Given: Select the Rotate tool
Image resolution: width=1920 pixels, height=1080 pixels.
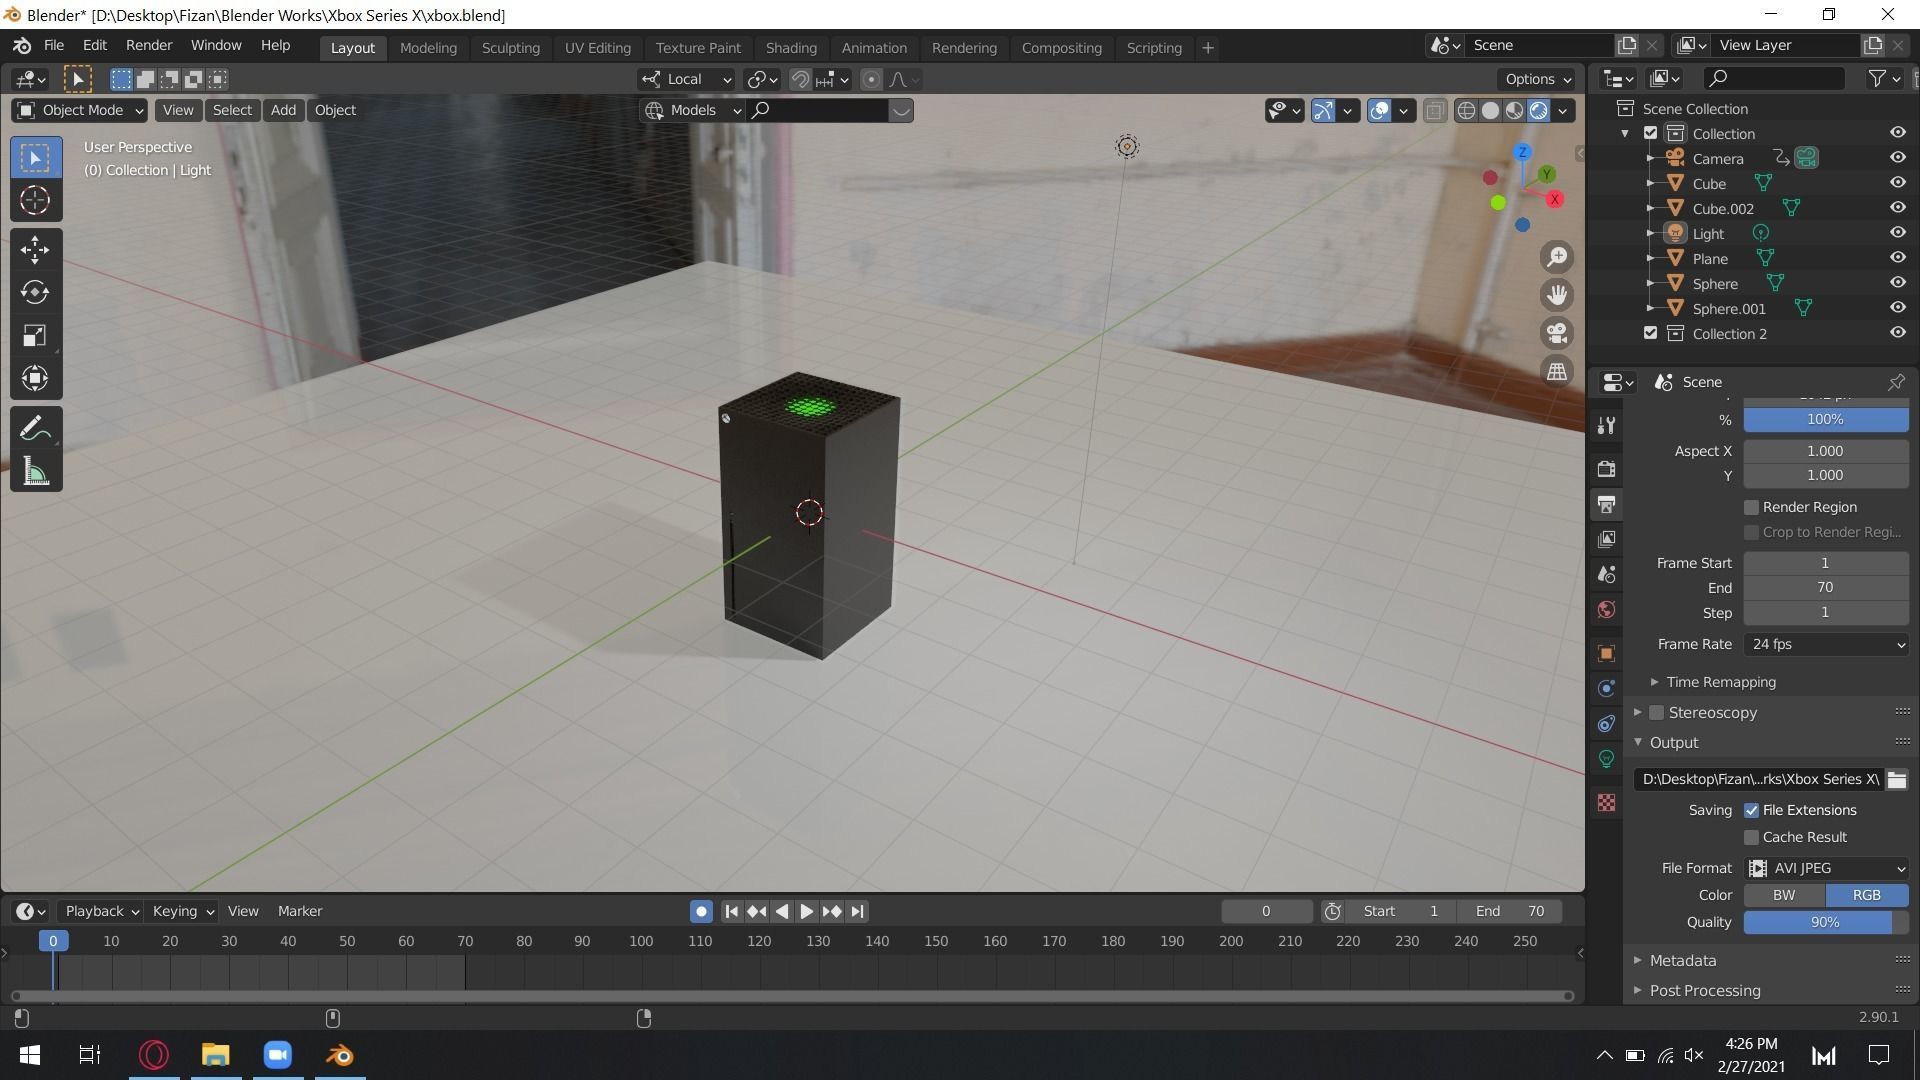Looking at the screenshot, I should coord(35,292).
